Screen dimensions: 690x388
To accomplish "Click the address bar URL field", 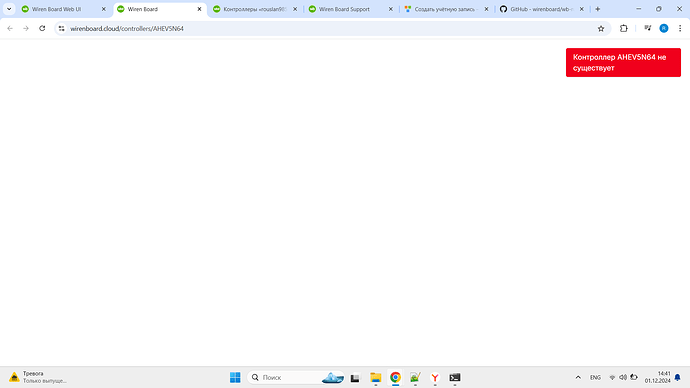I will click(x=330, y=29).
